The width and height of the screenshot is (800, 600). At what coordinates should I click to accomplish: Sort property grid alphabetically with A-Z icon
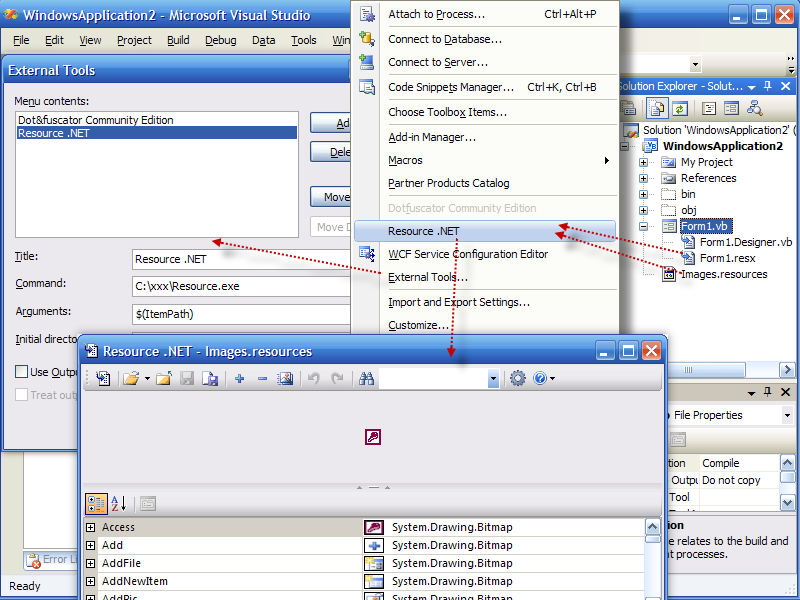(118, 504)
